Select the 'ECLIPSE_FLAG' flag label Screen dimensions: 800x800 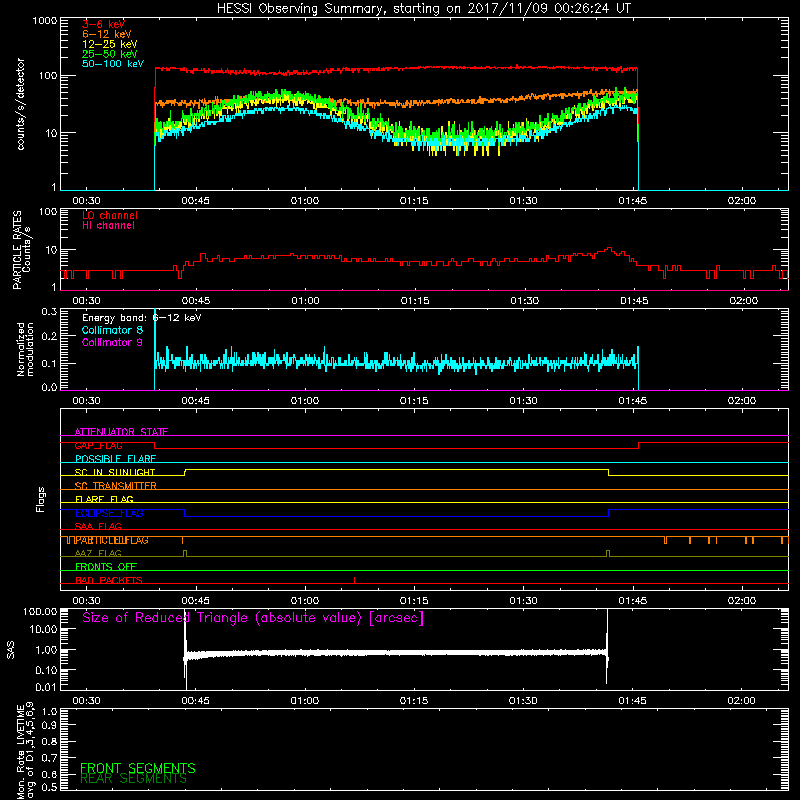(x=109, y=513)
